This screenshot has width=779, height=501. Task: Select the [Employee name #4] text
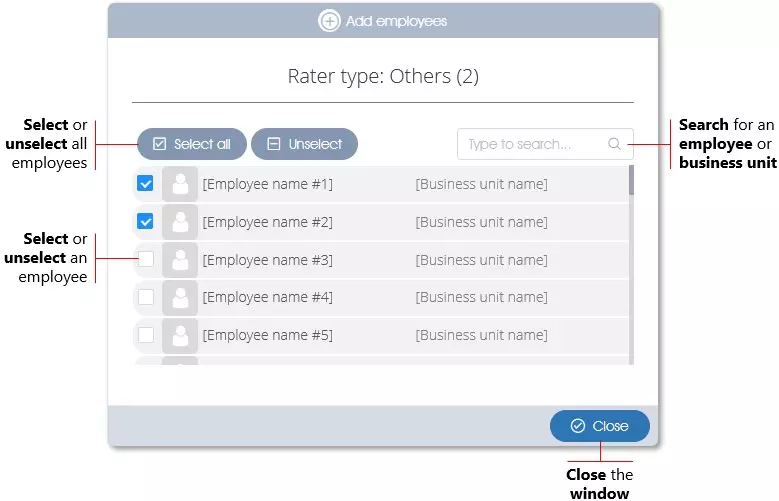pos(267,297)
